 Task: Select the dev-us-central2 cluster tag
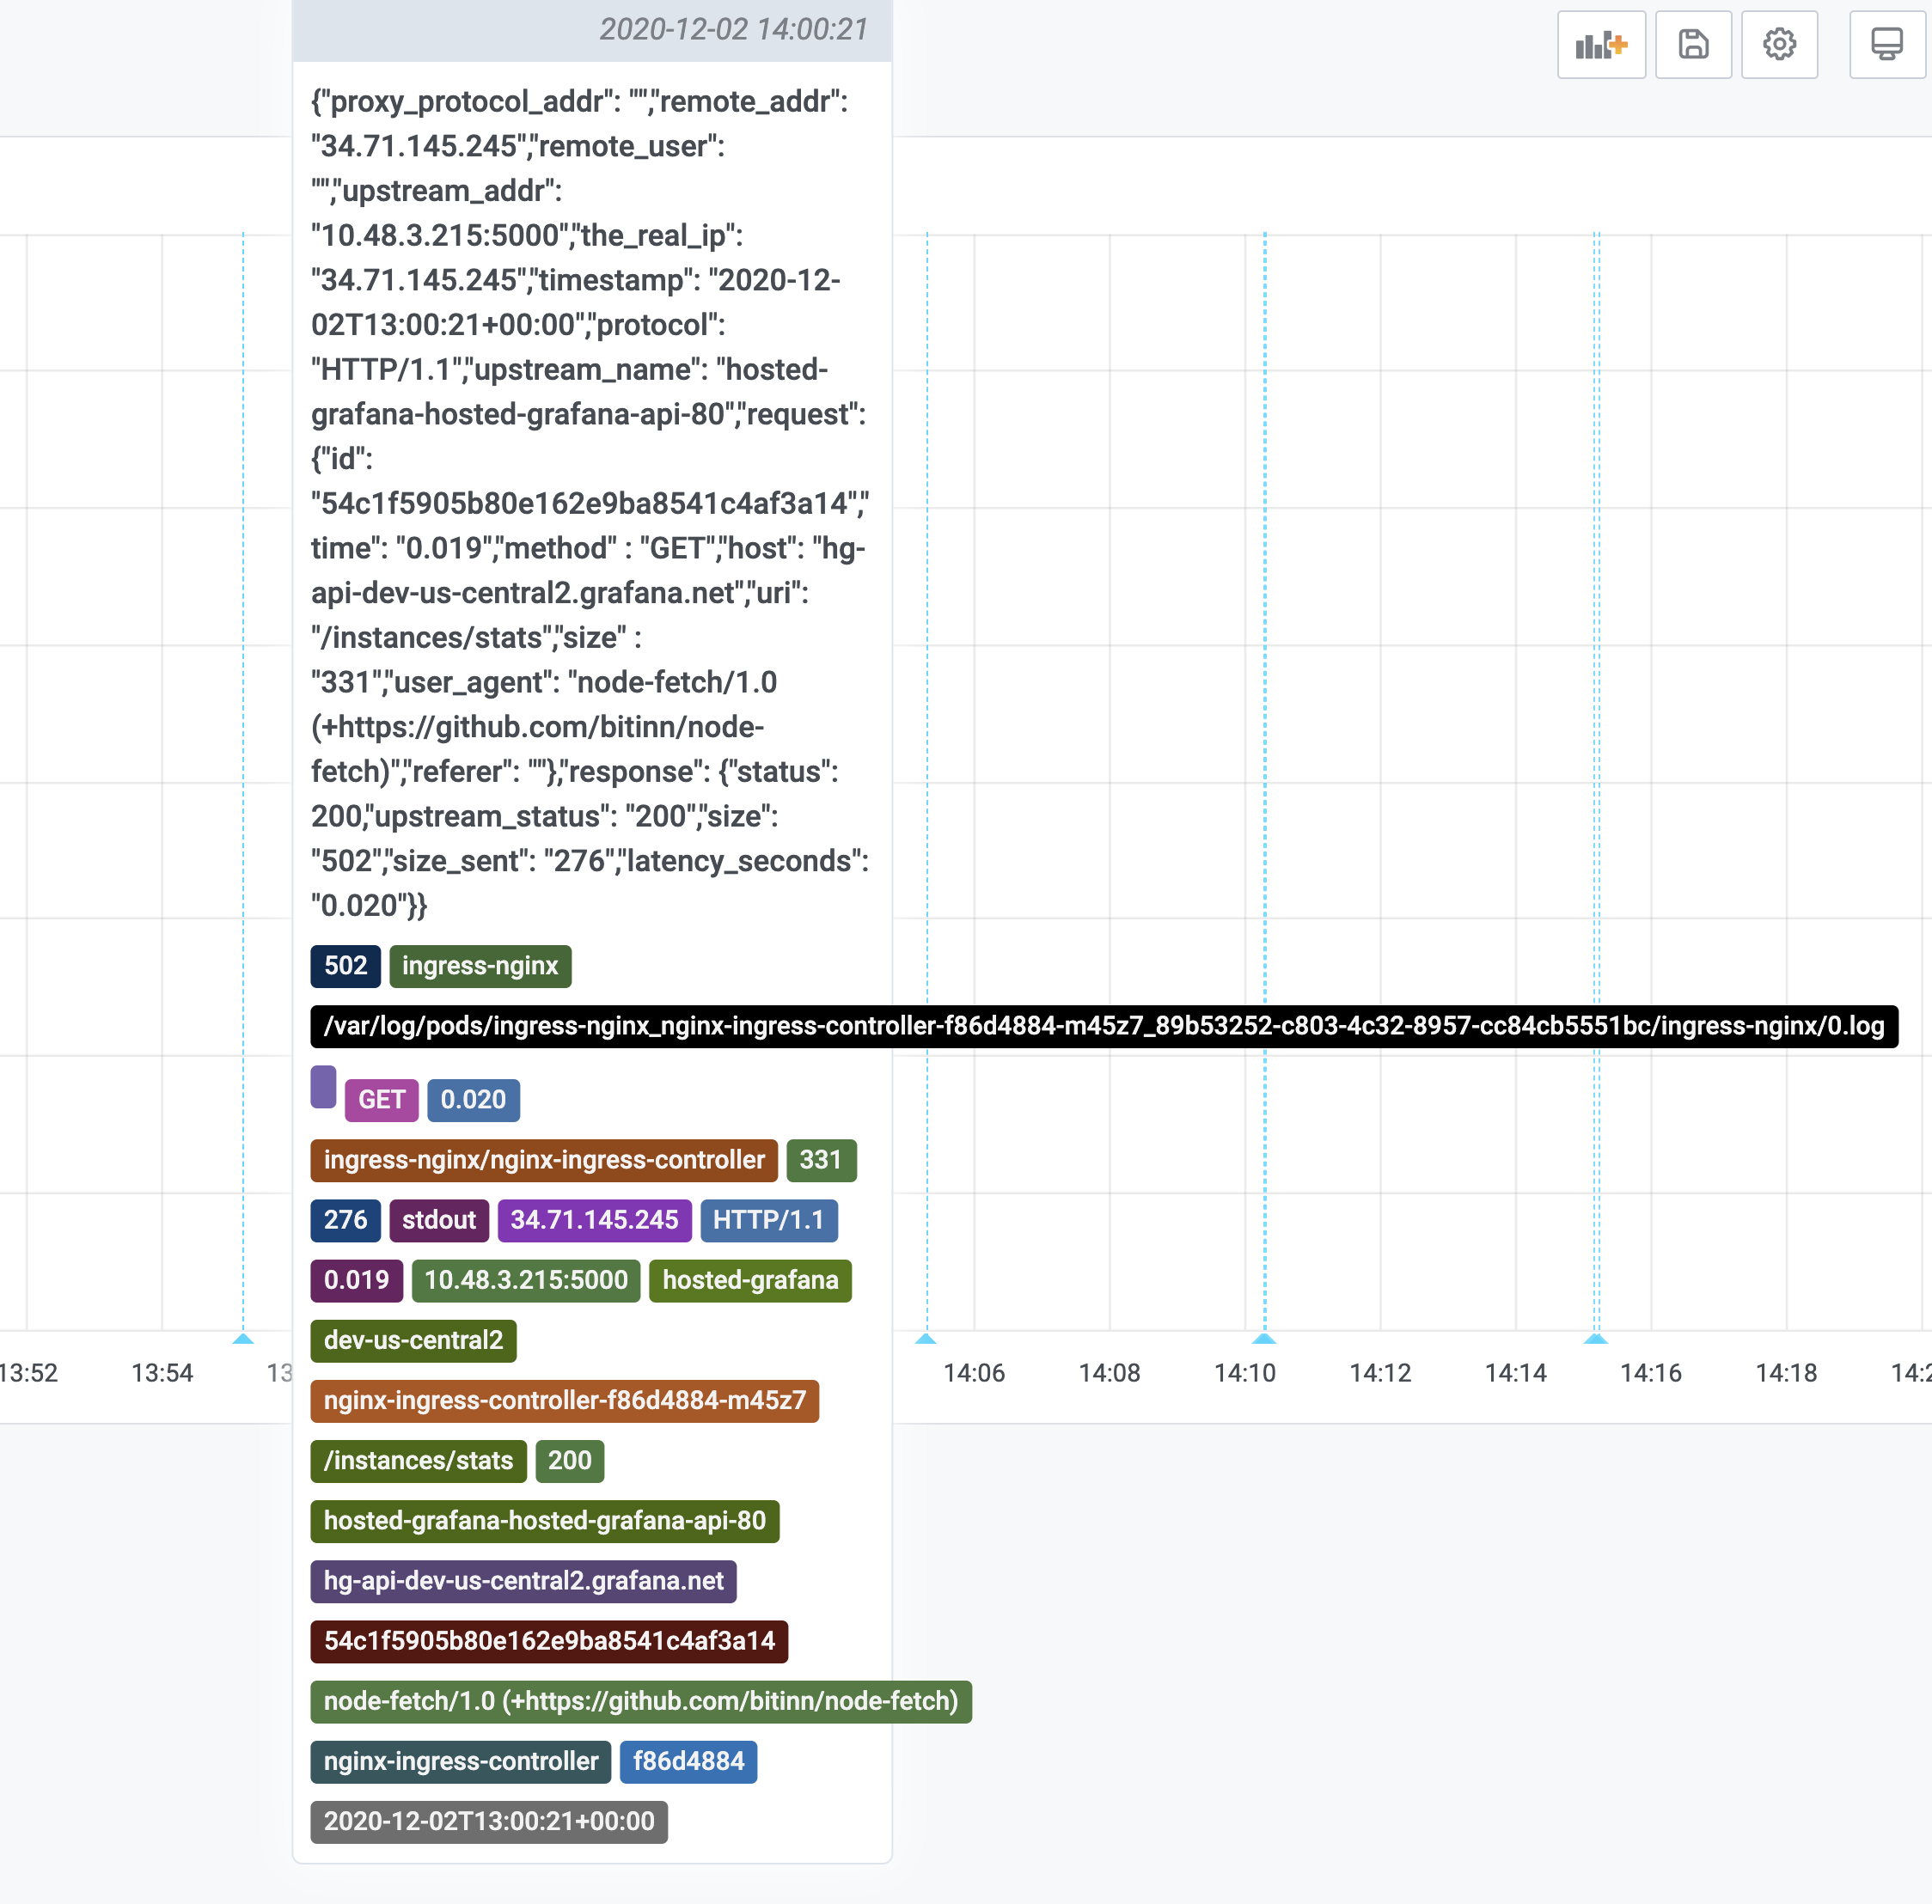(x=412, y=1341)
